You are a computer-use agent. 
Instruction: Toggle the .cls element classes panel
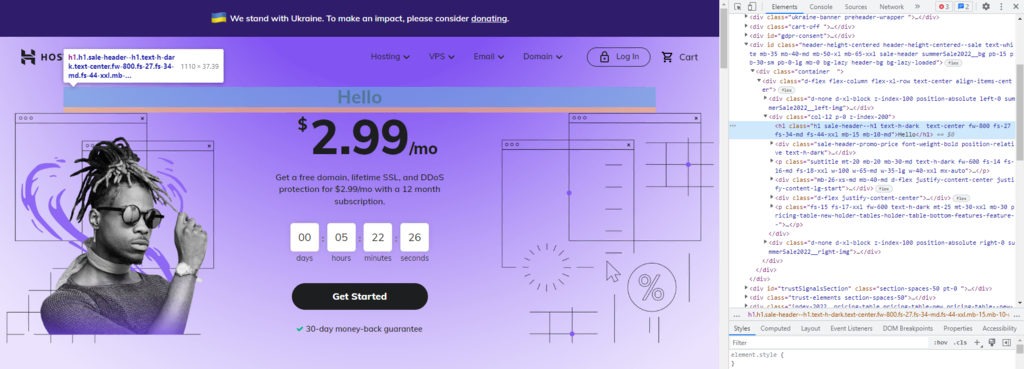tap(960, 342)
